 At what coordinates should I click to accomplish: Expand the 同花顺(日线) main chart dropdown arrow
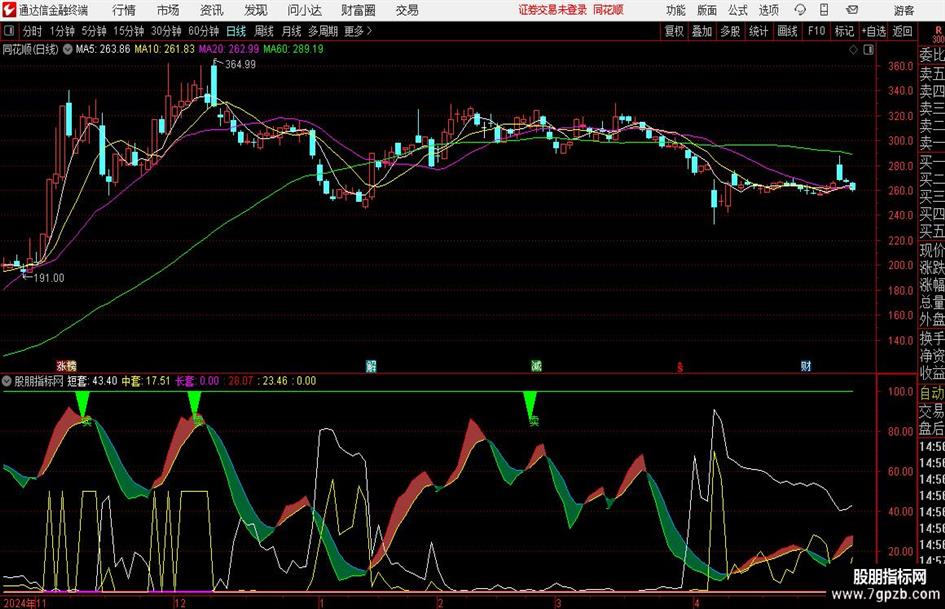(x=67, y=49)
